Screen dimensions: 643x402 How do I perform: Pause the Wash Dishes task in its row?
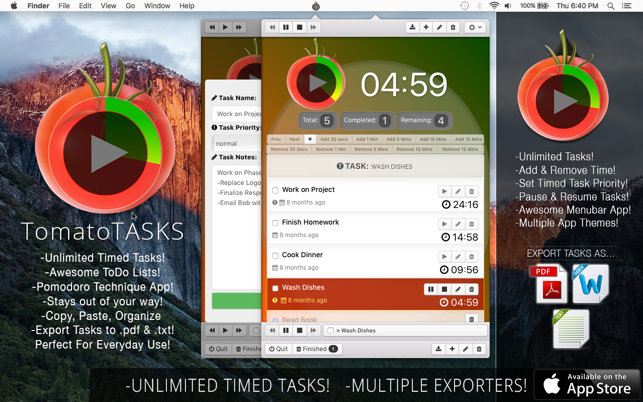pos(431,289)
